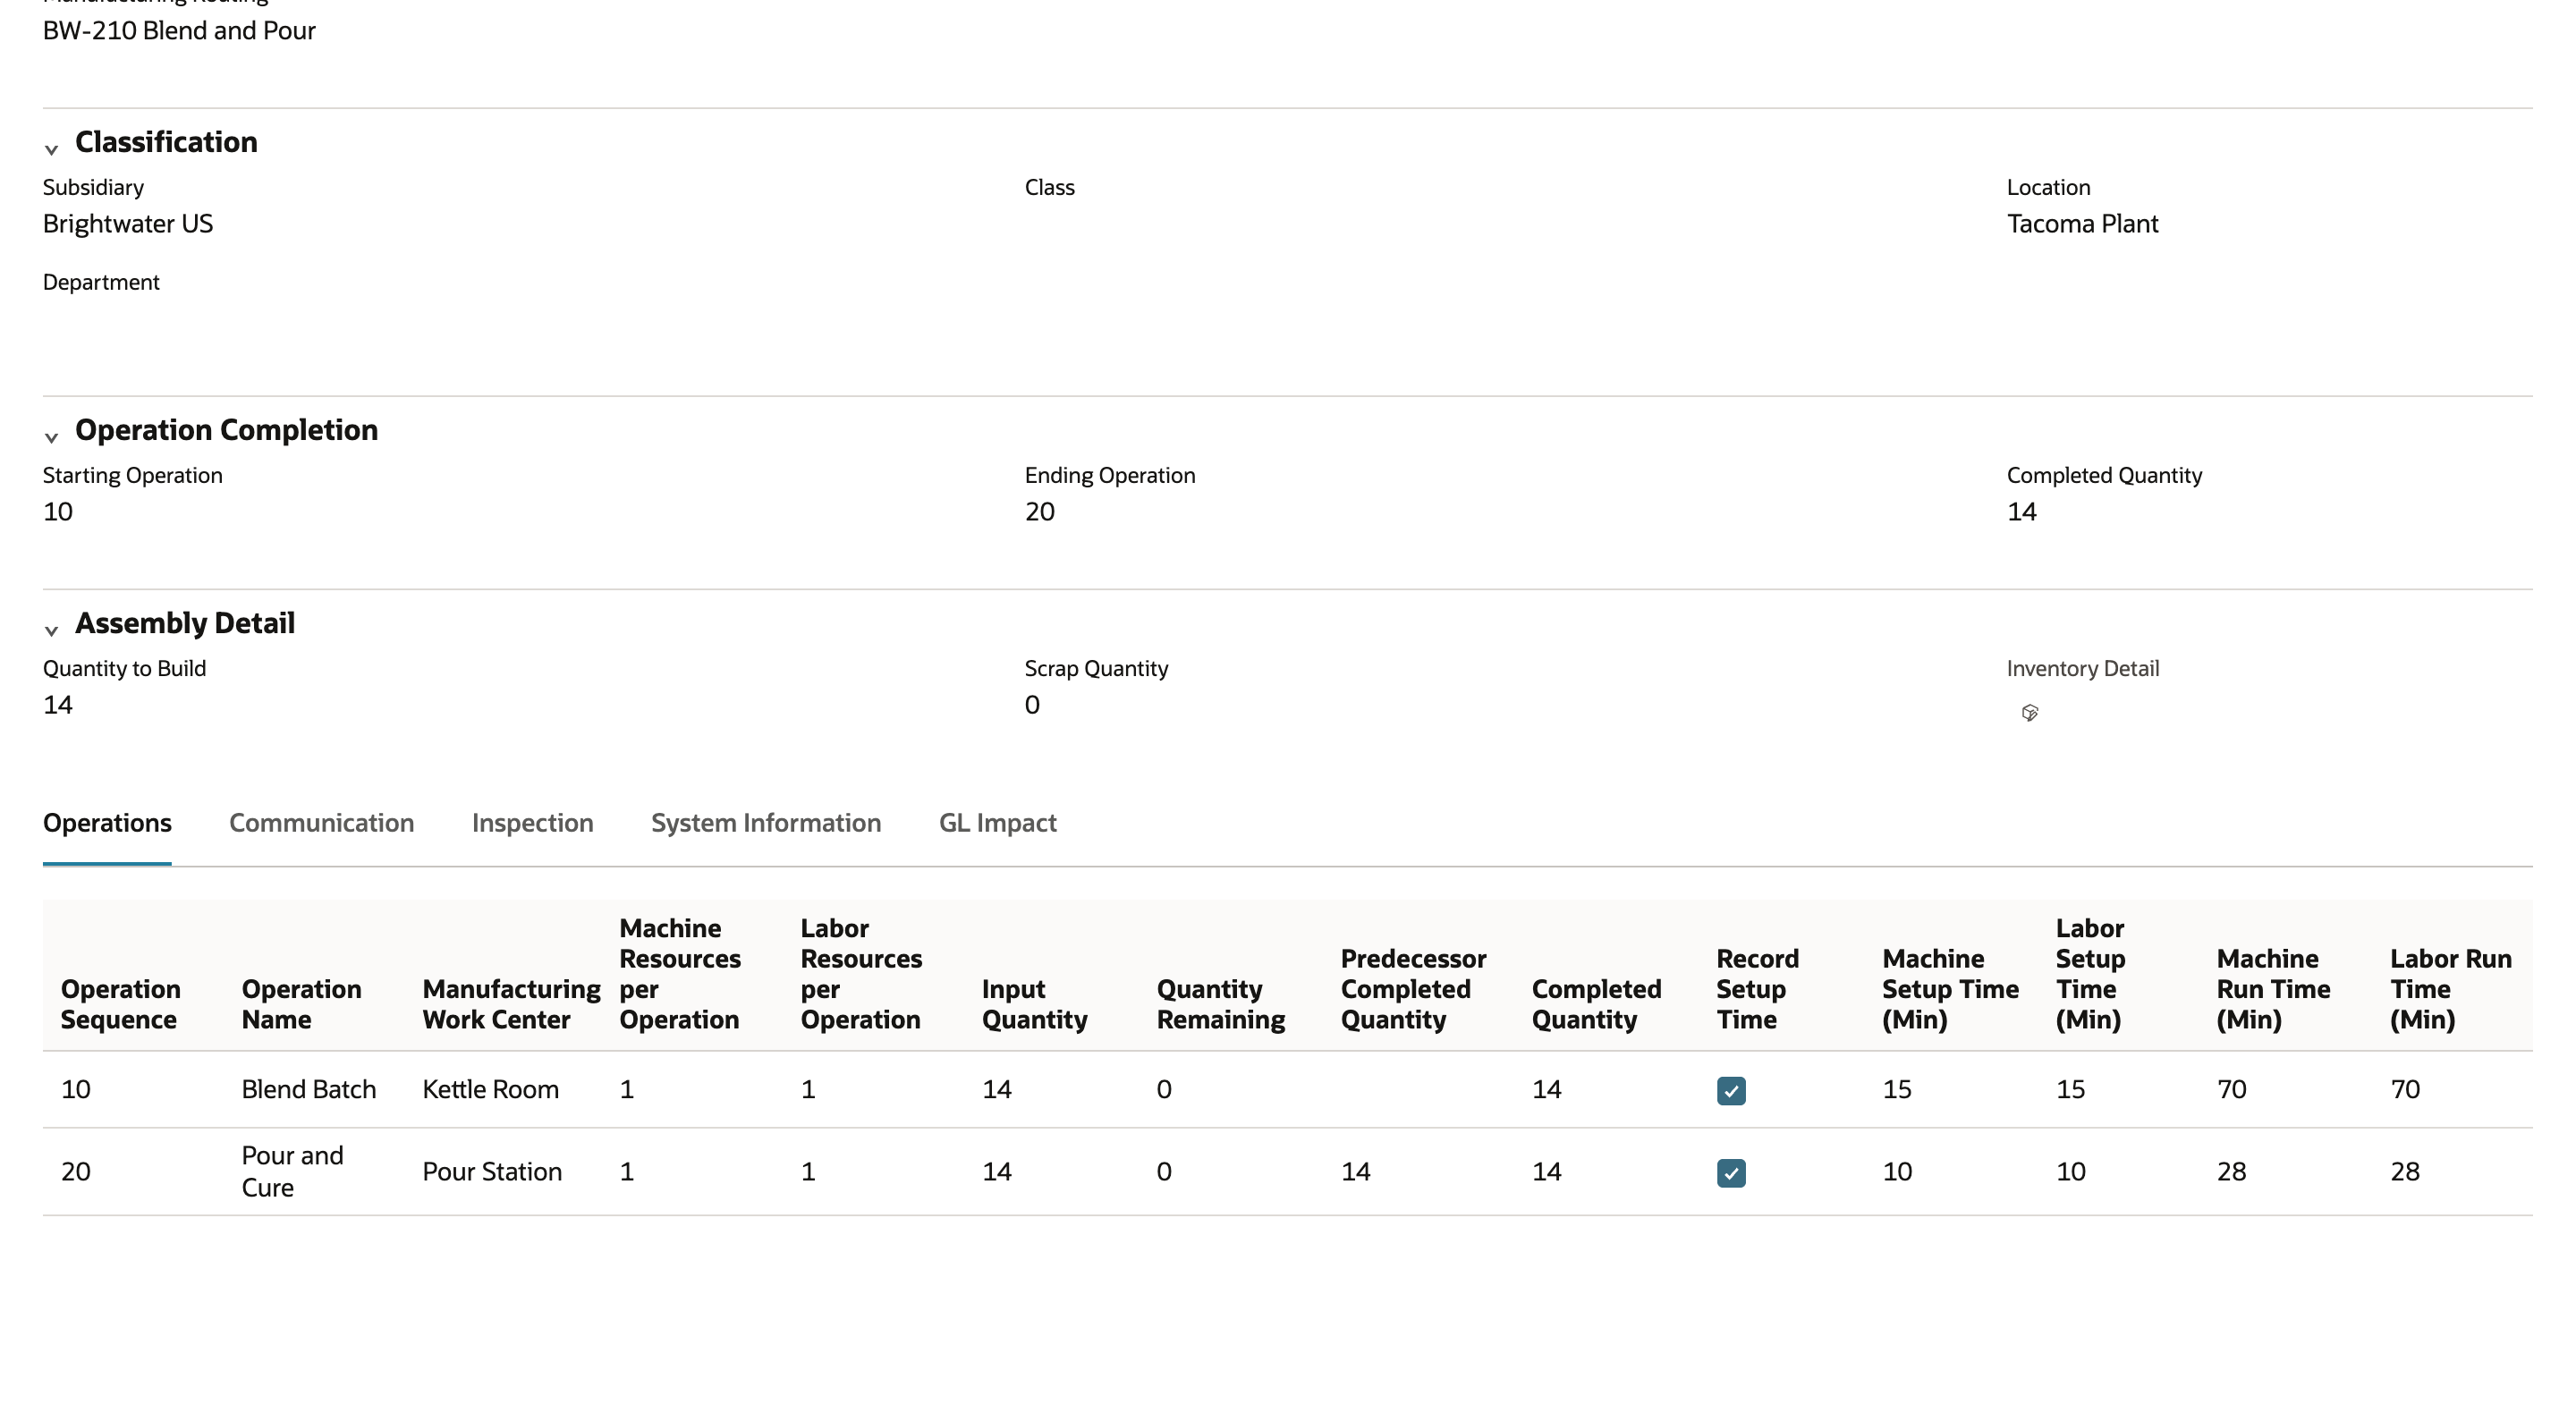Collapse the Classification section
The image size is (2576, 1413).
click(x=51, y=149)
